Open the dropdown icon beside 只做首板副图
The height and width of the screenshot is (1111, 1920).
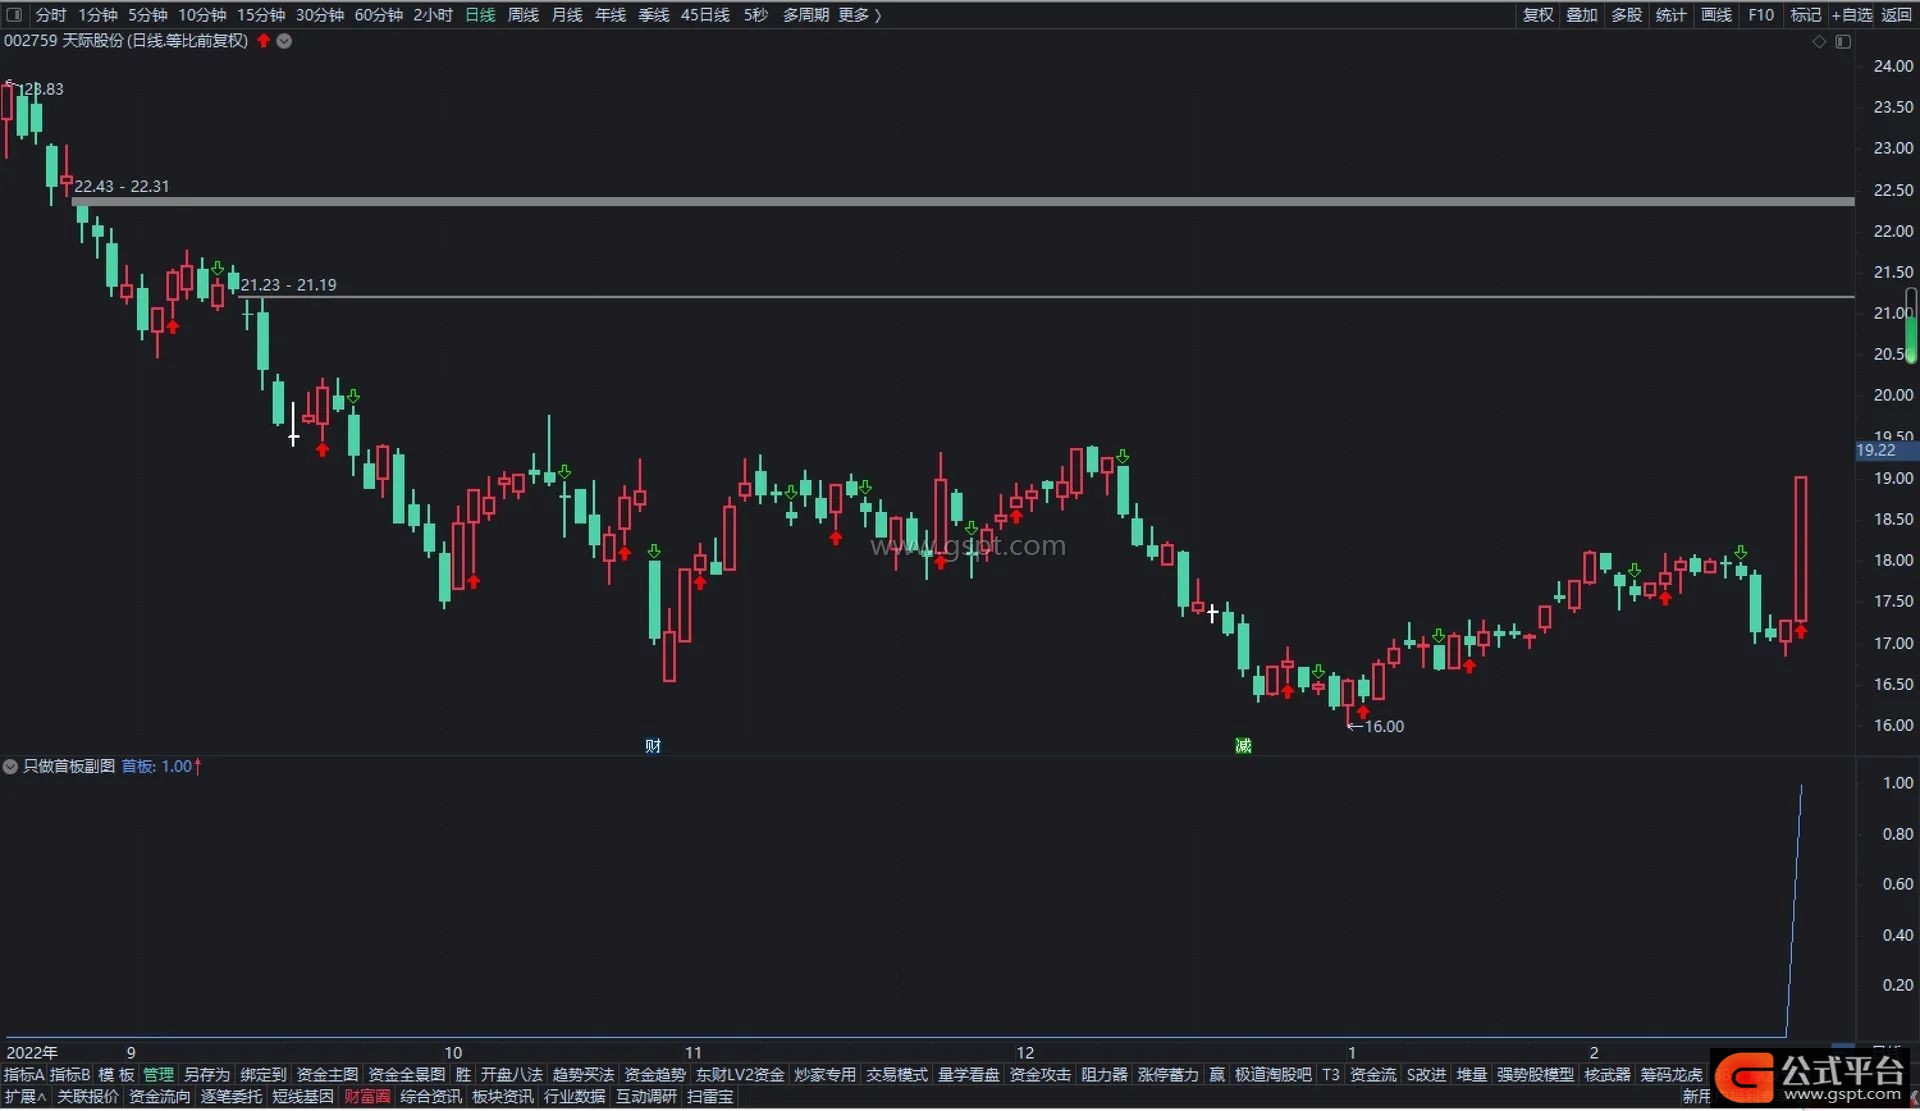click(x=11, y=767)
